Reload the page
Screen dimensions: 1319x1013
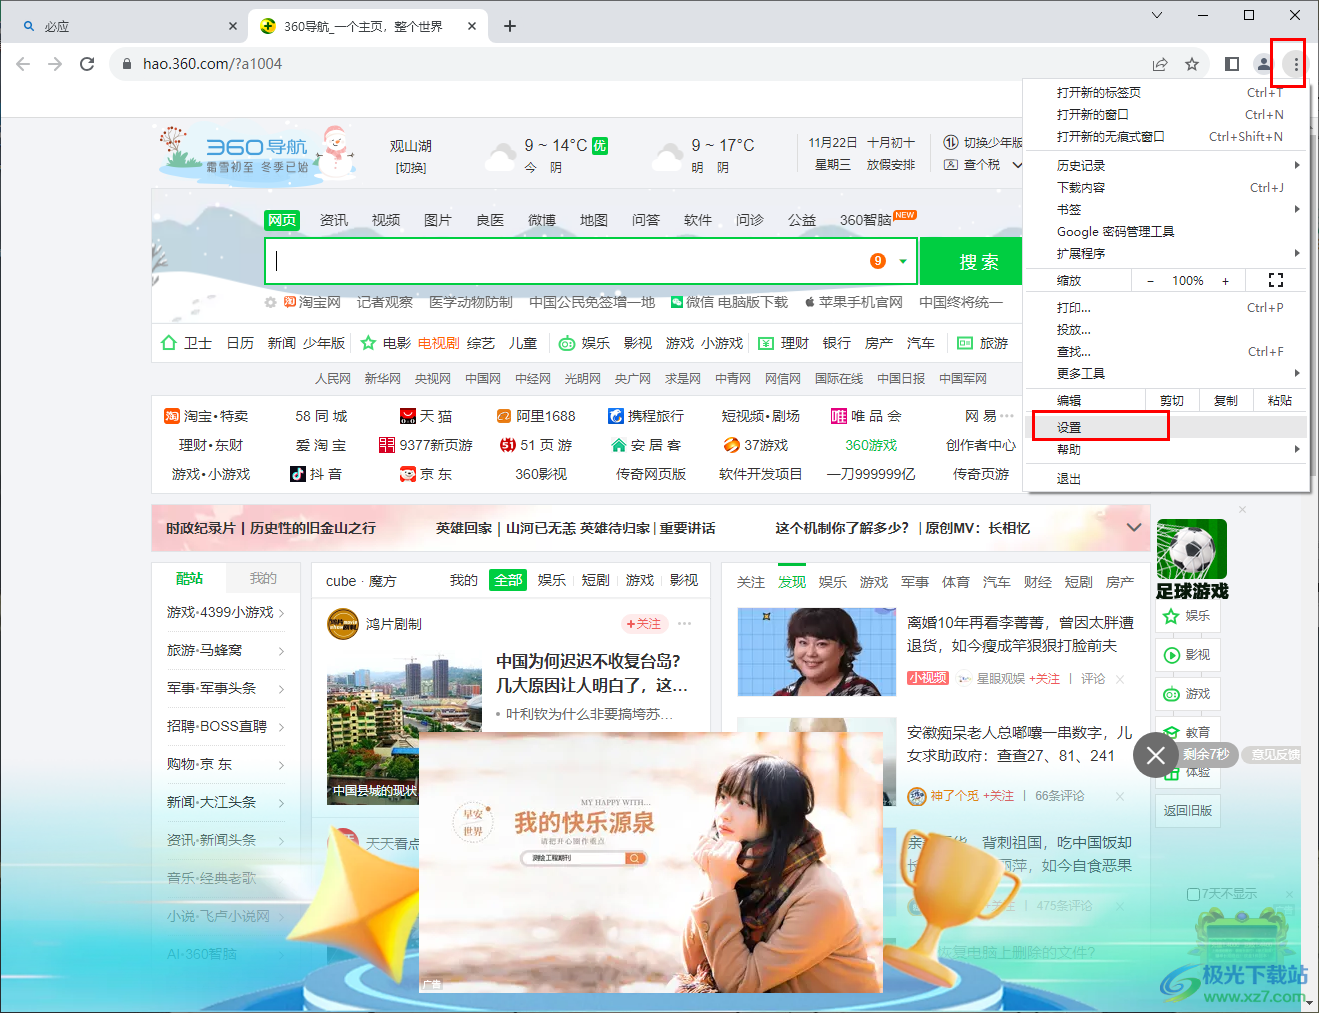87,64
